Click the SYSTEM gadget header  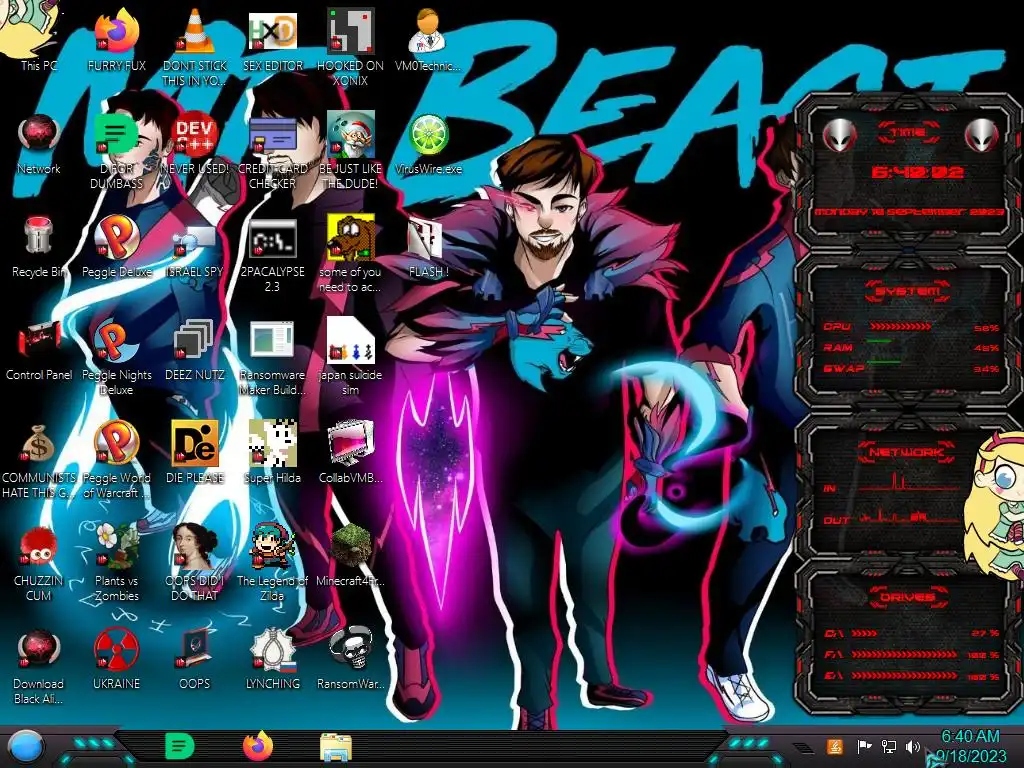coord(908,291)
